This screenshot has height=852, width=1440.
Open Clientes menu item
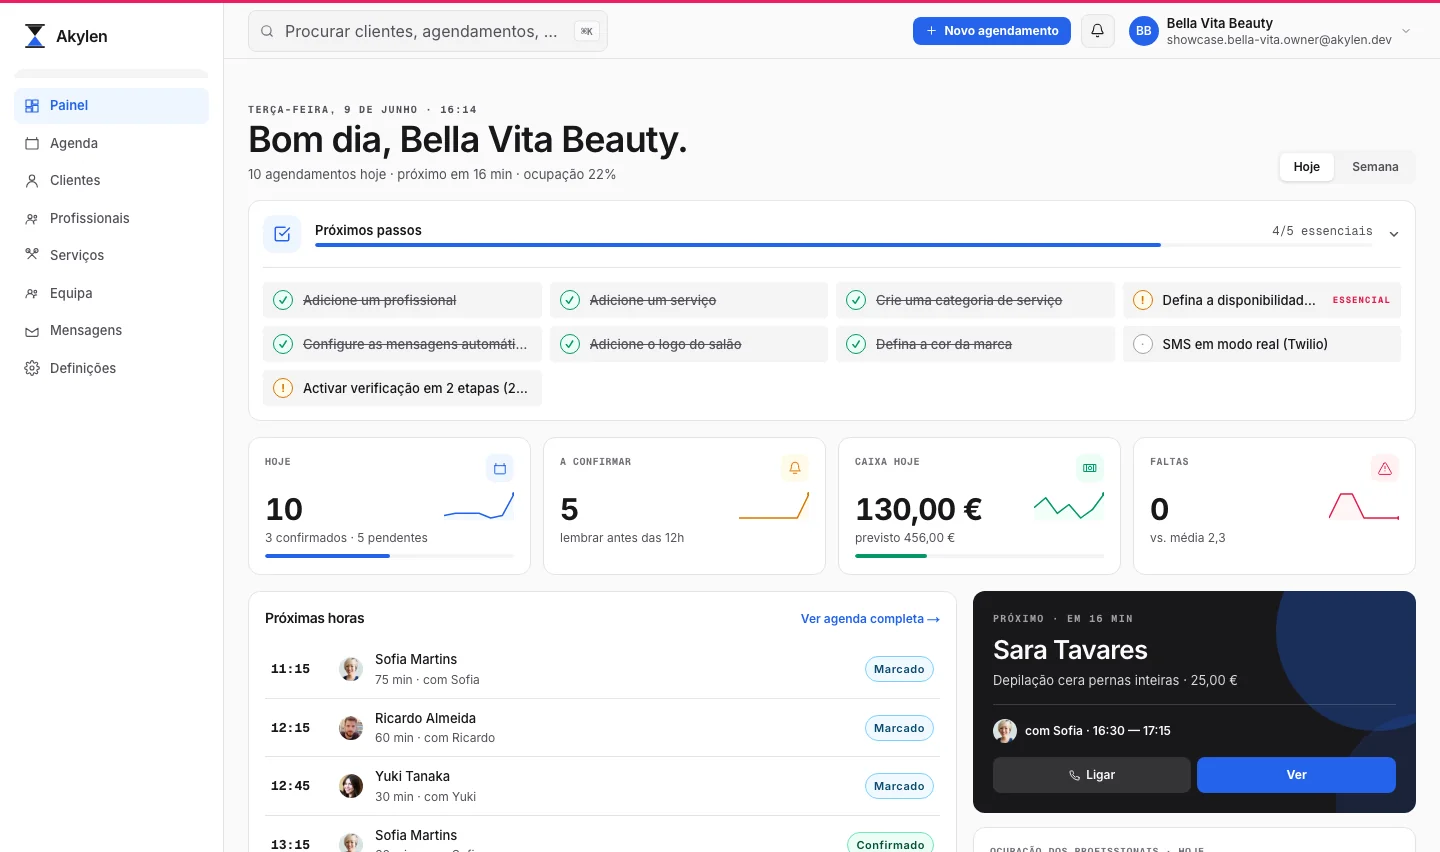tap(111, 181)
